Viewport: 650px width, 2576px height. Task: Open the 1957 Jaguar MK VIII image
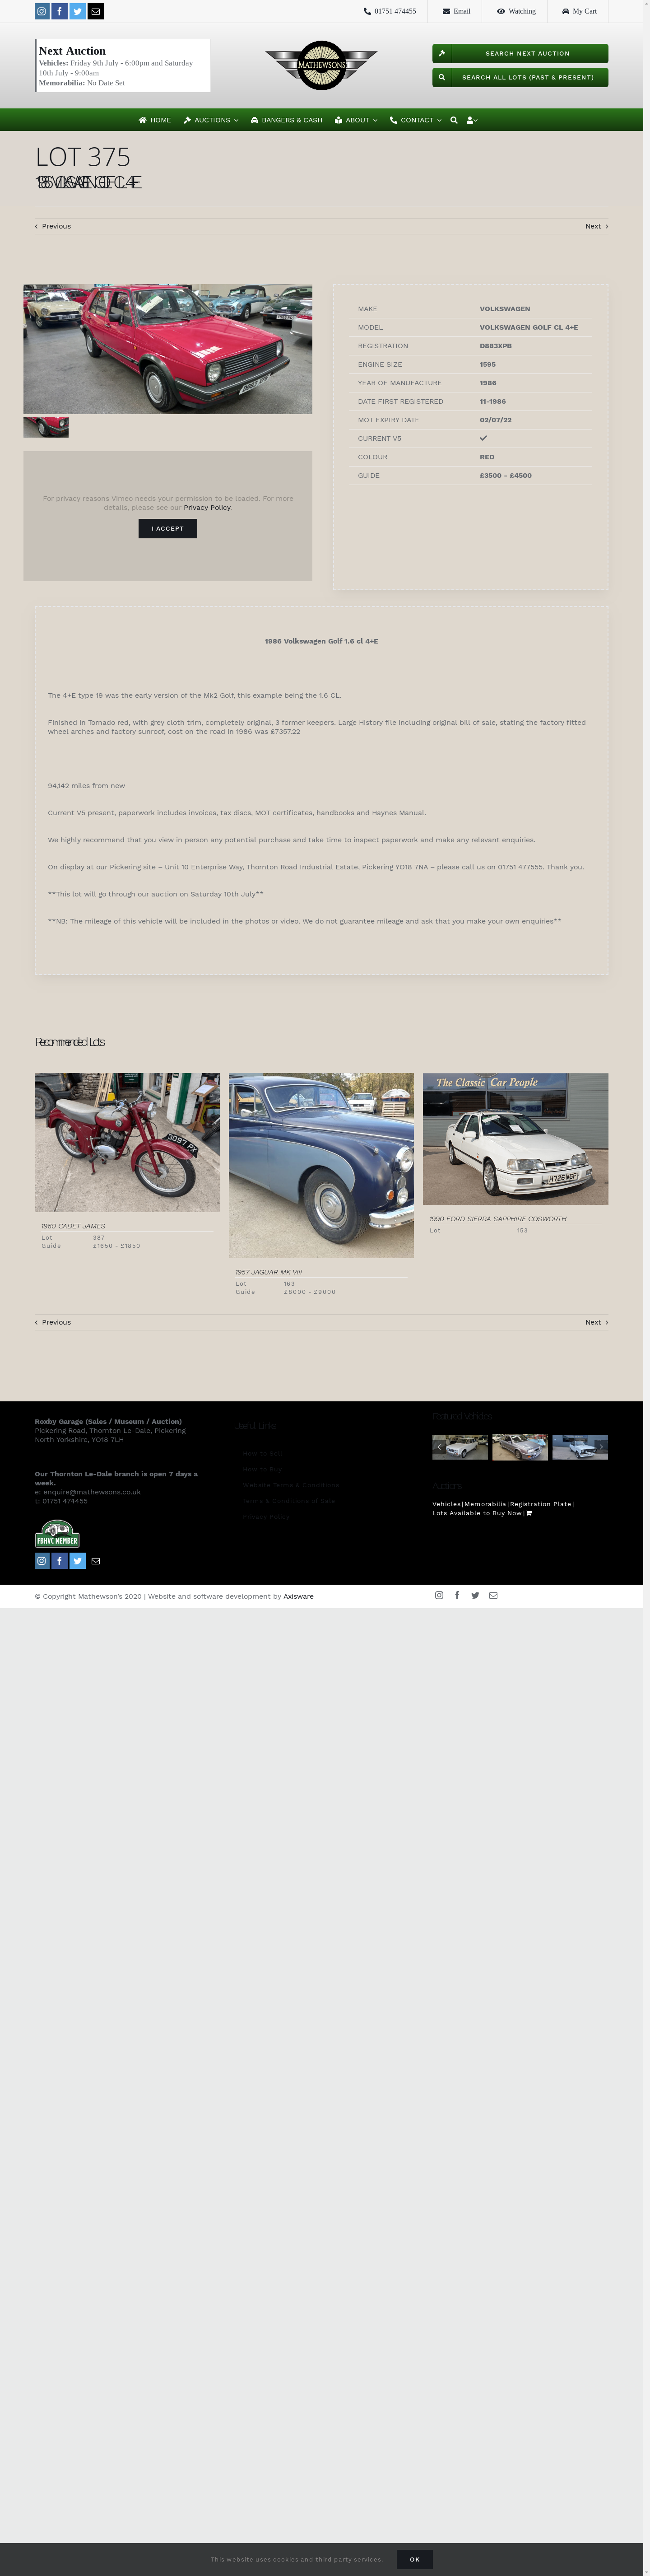tap(321, 1165)
